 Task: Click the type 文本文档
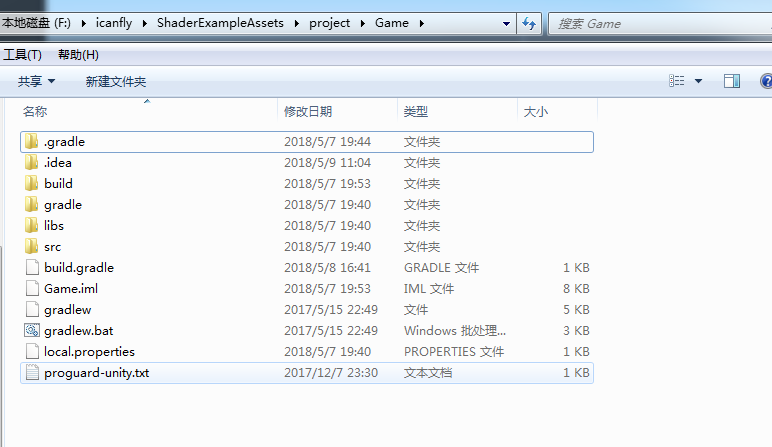pyautogui.click(x=428, y=373)
